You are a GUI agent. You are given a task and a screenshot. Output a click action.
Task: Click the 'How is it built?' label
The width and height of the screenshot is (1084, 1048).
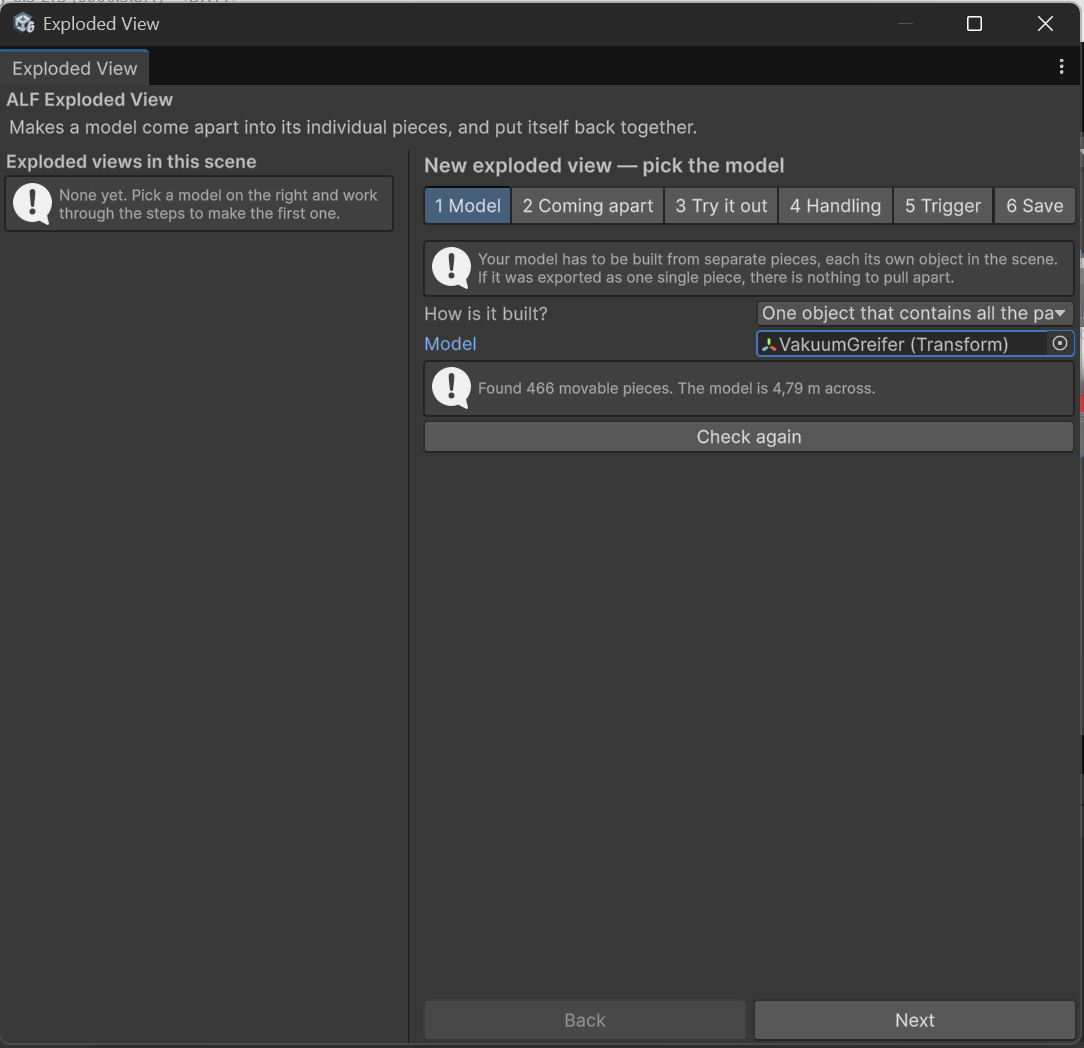[485, 314]
